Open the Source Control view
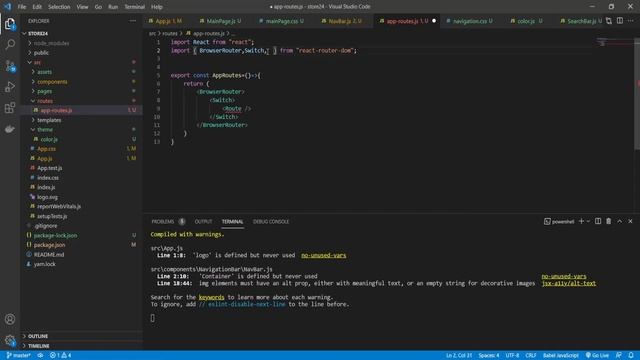Image resolution: width=640 pixels, height=360 pixels. (x=10, y=66)
